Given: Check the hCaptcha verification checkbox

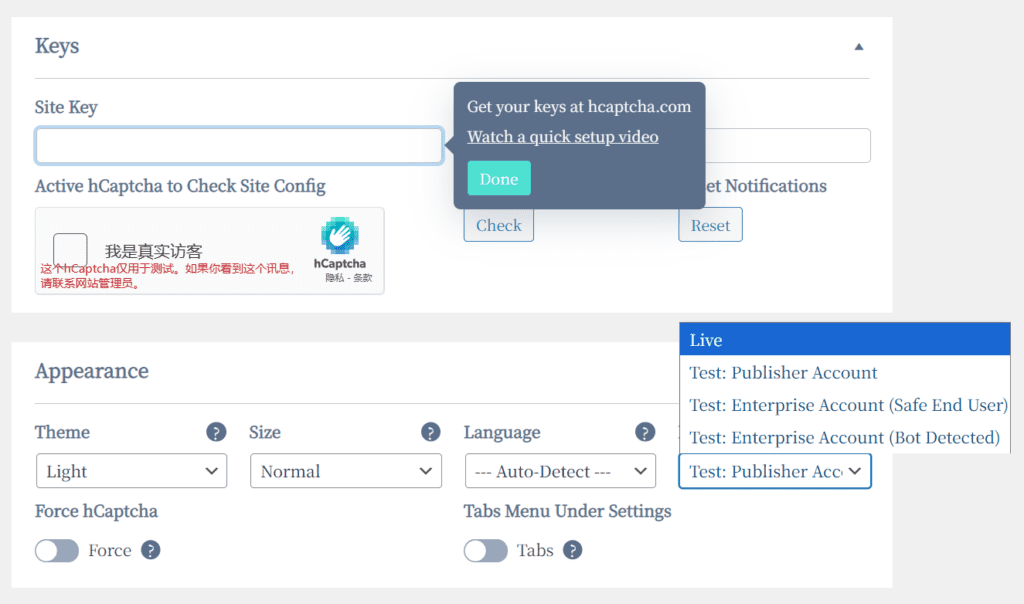Looking at the screenshot, I should tap(70, 250).
